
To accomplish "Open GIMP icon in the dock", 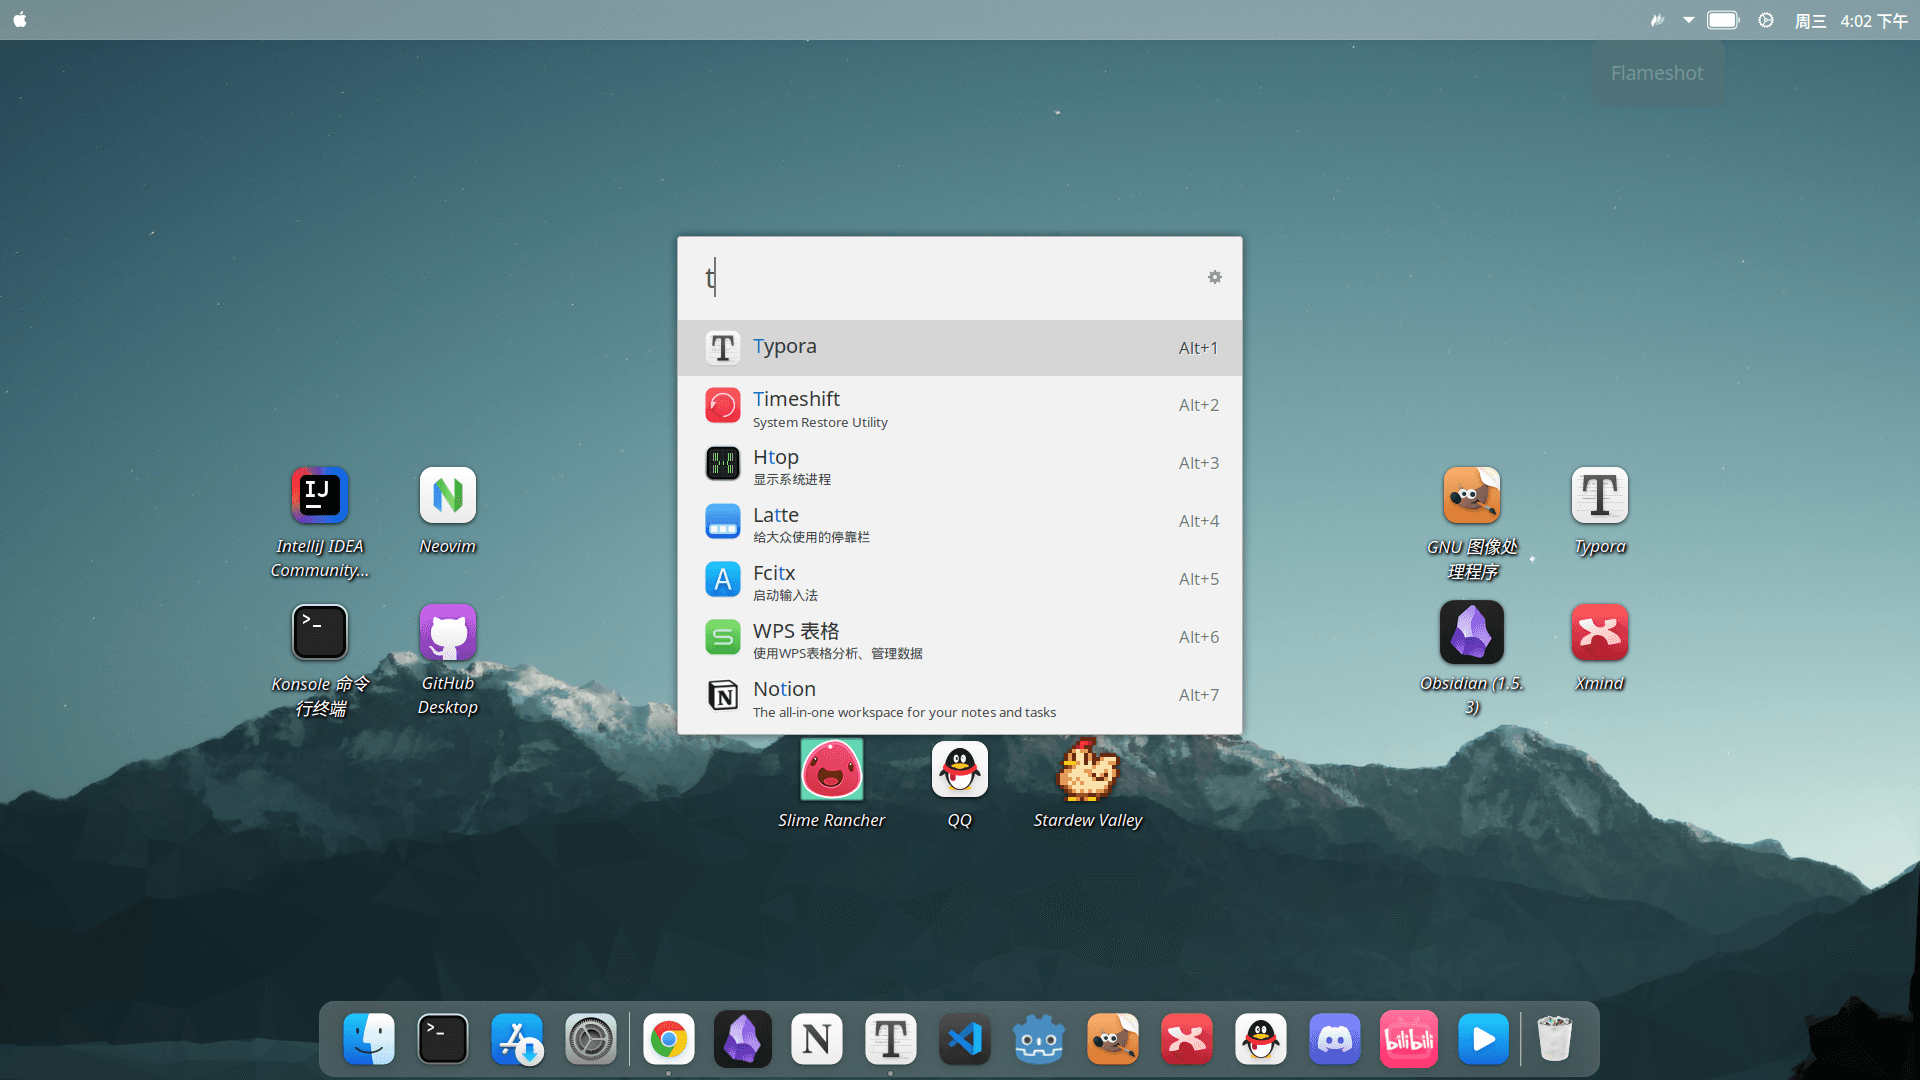I will point(1113,1040).
